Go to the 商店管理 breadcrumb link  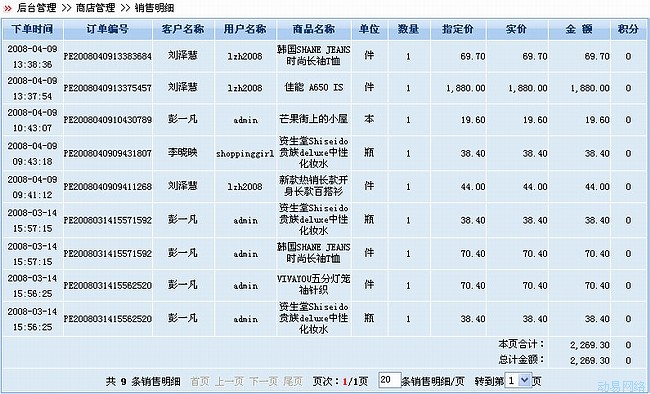(96, 7)
